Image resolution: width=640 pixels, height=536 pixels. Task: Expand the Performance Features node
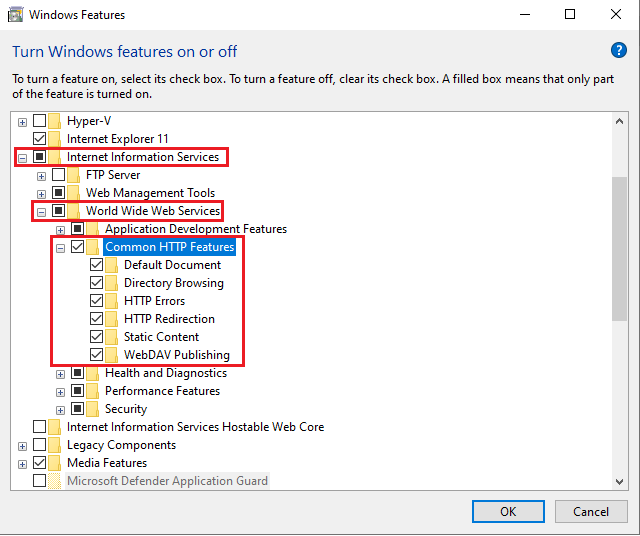click(60, 392)
